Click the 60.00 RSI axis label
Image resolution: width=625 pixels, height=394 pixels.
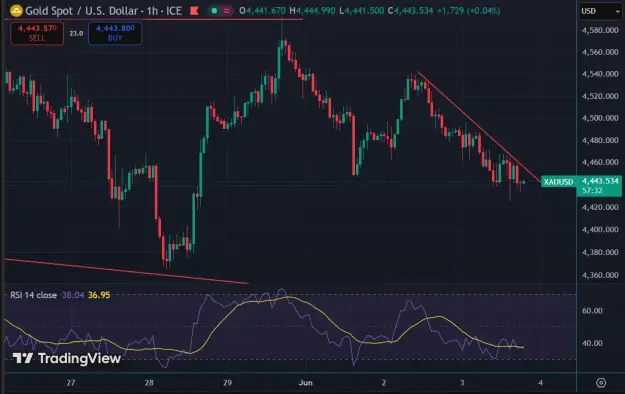[592, 311]
